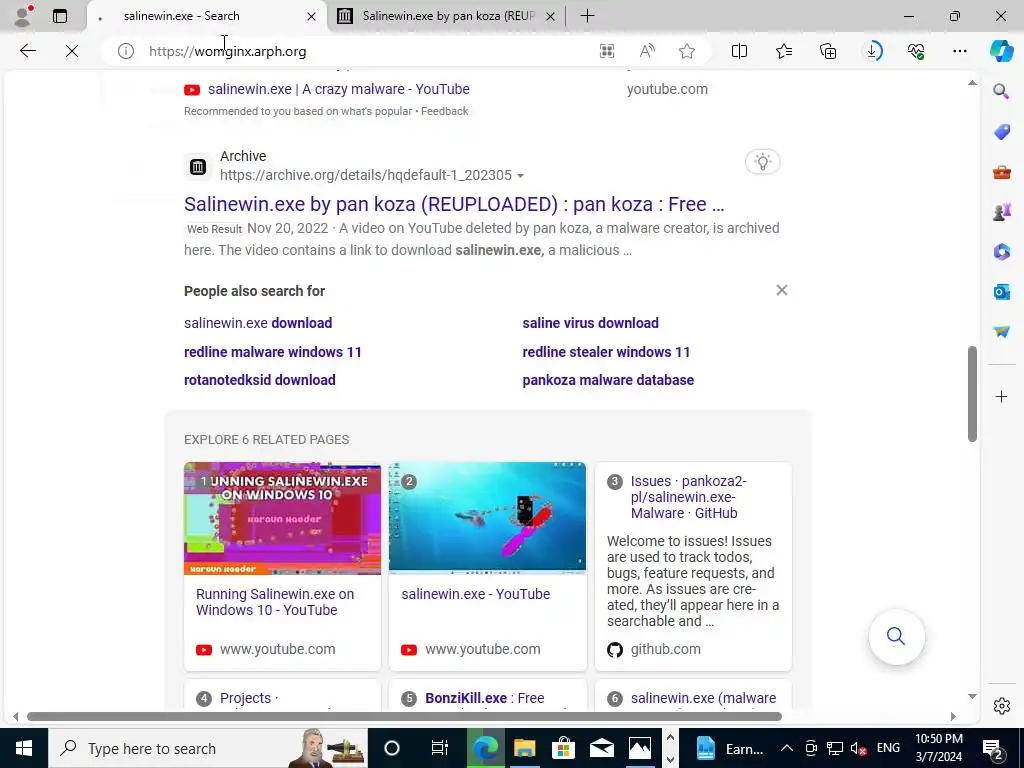Image resolution: width=1024 pixels, height=768 pixels.
Task: Launch Copilot from toolbar
Action: click(1001, 51)
